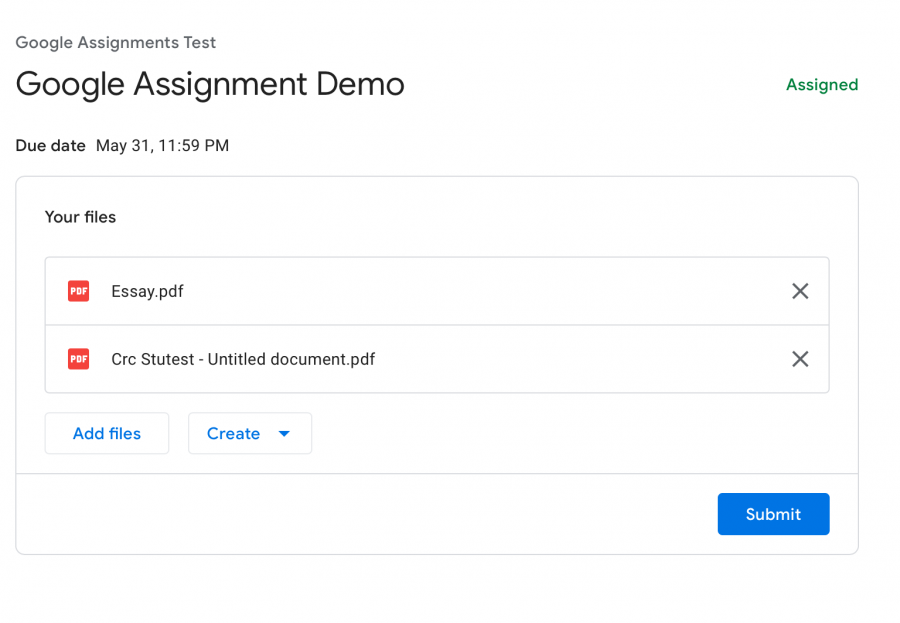Remove Essay.pdf using its X icon
This screenshot has height=623, width=900.
click(x=800, y=291)
